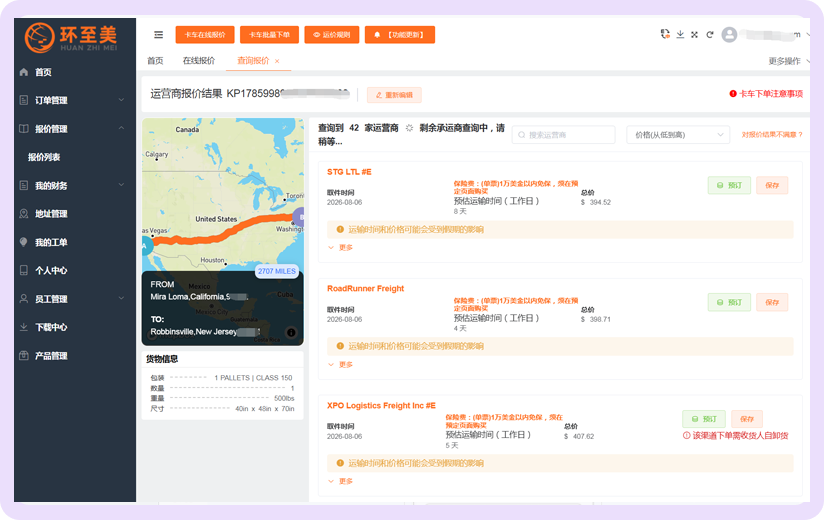This screenshot has height=520, width=824.
Task: Select the 查询报价 tab
Action: [x=253, y=60]
